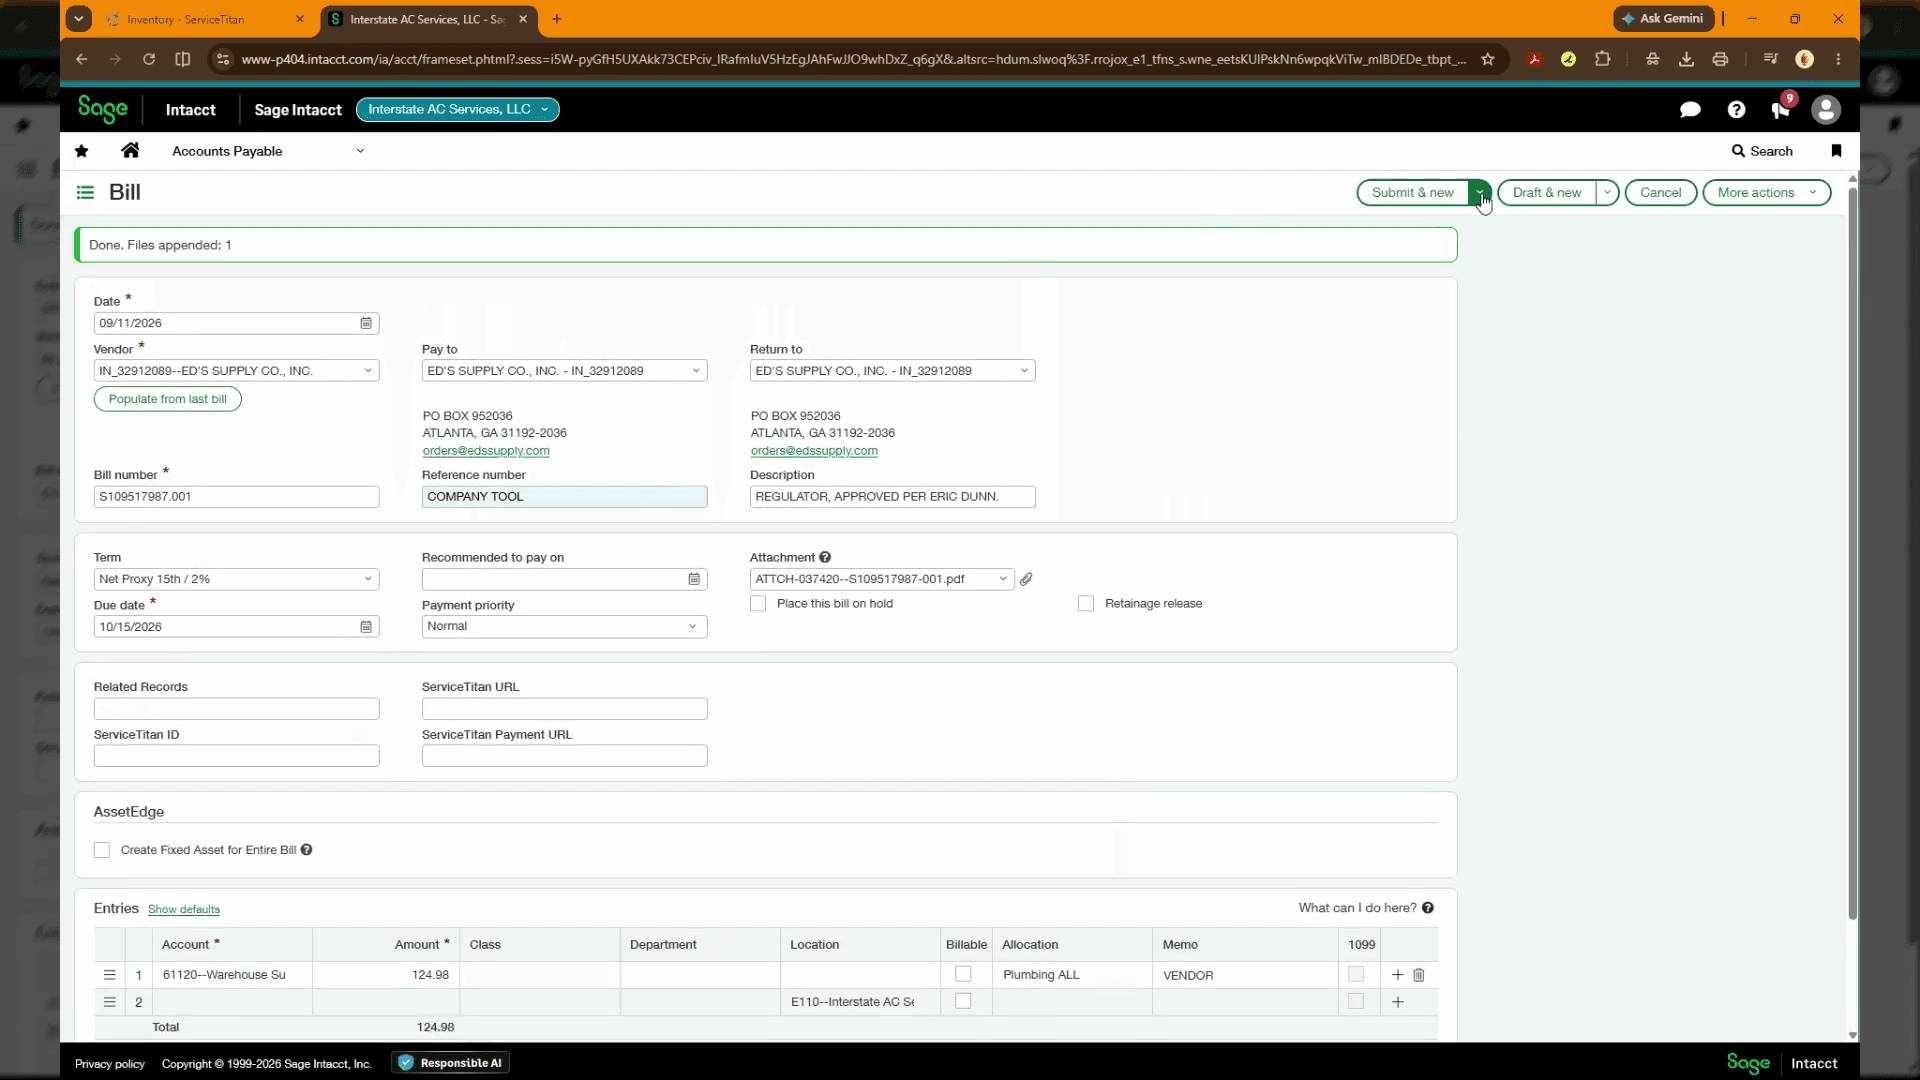Open the Recommended to pay on calendar
This screenshot has width=1920, height=1080.
pyautogui.click(x=694, y=579)
